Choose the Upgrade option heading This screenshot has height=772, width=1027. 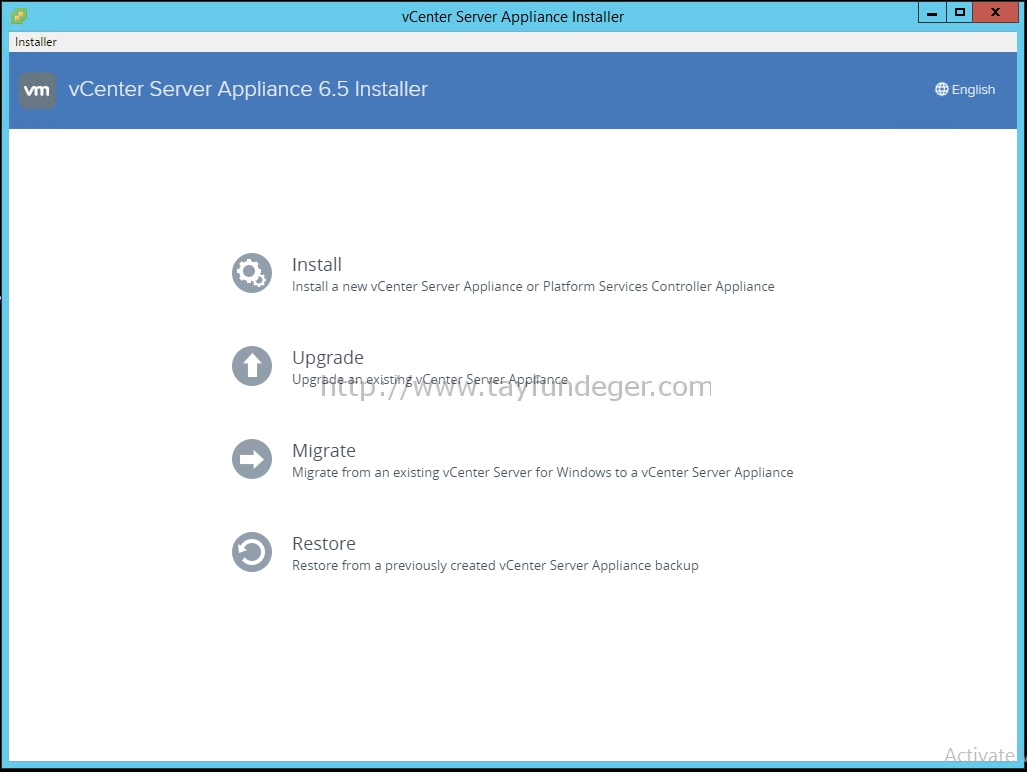click(x=327, y=358)
